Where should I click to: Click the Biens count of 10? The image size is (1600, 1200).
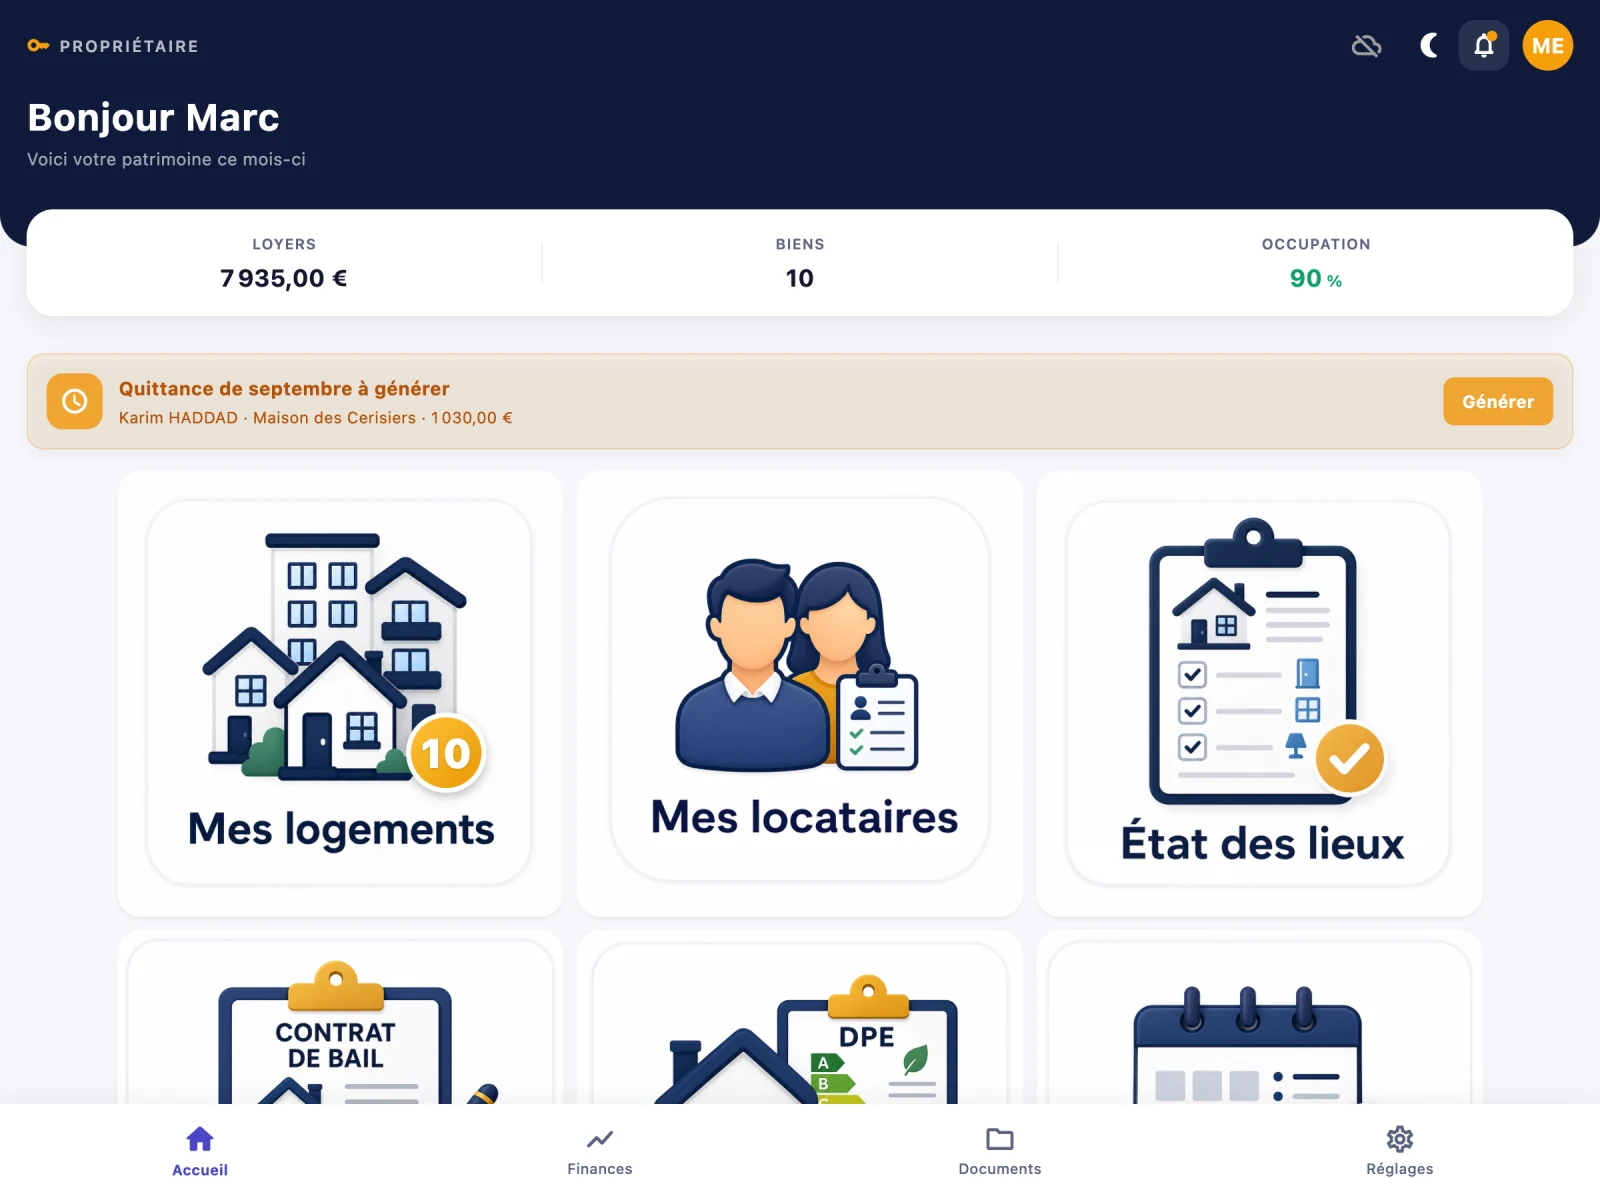pos(800,278)
